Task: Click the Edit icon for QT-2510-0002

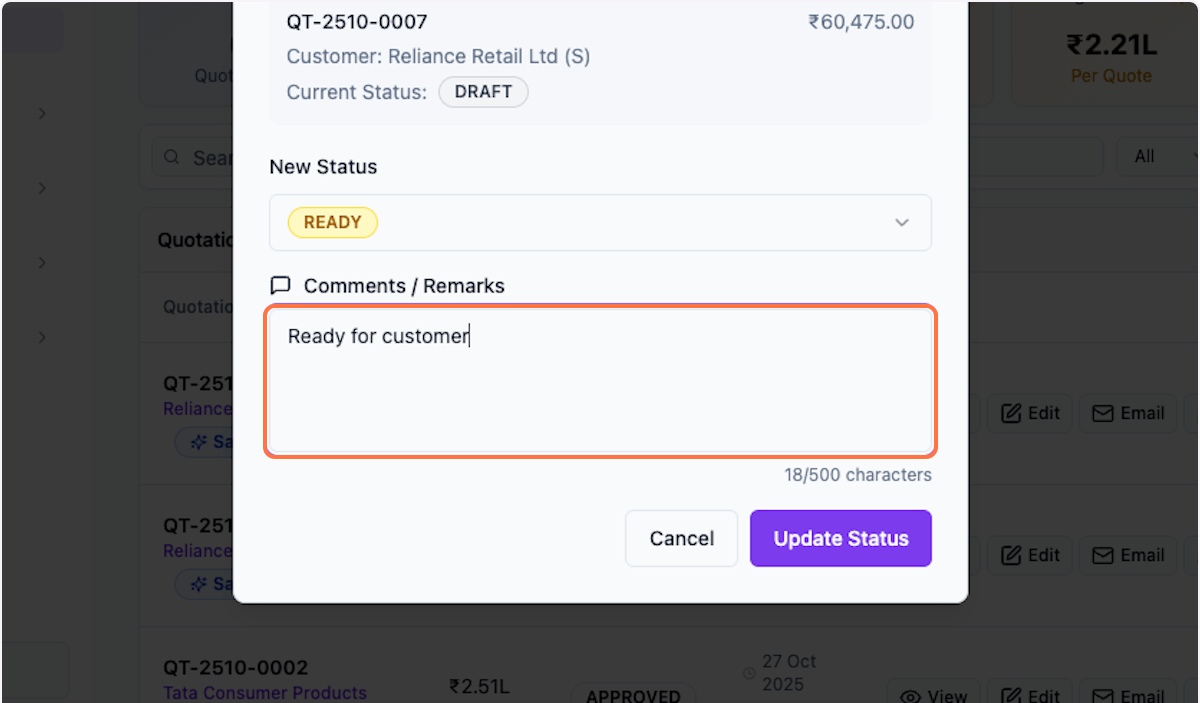Action: click(1011, 696)
